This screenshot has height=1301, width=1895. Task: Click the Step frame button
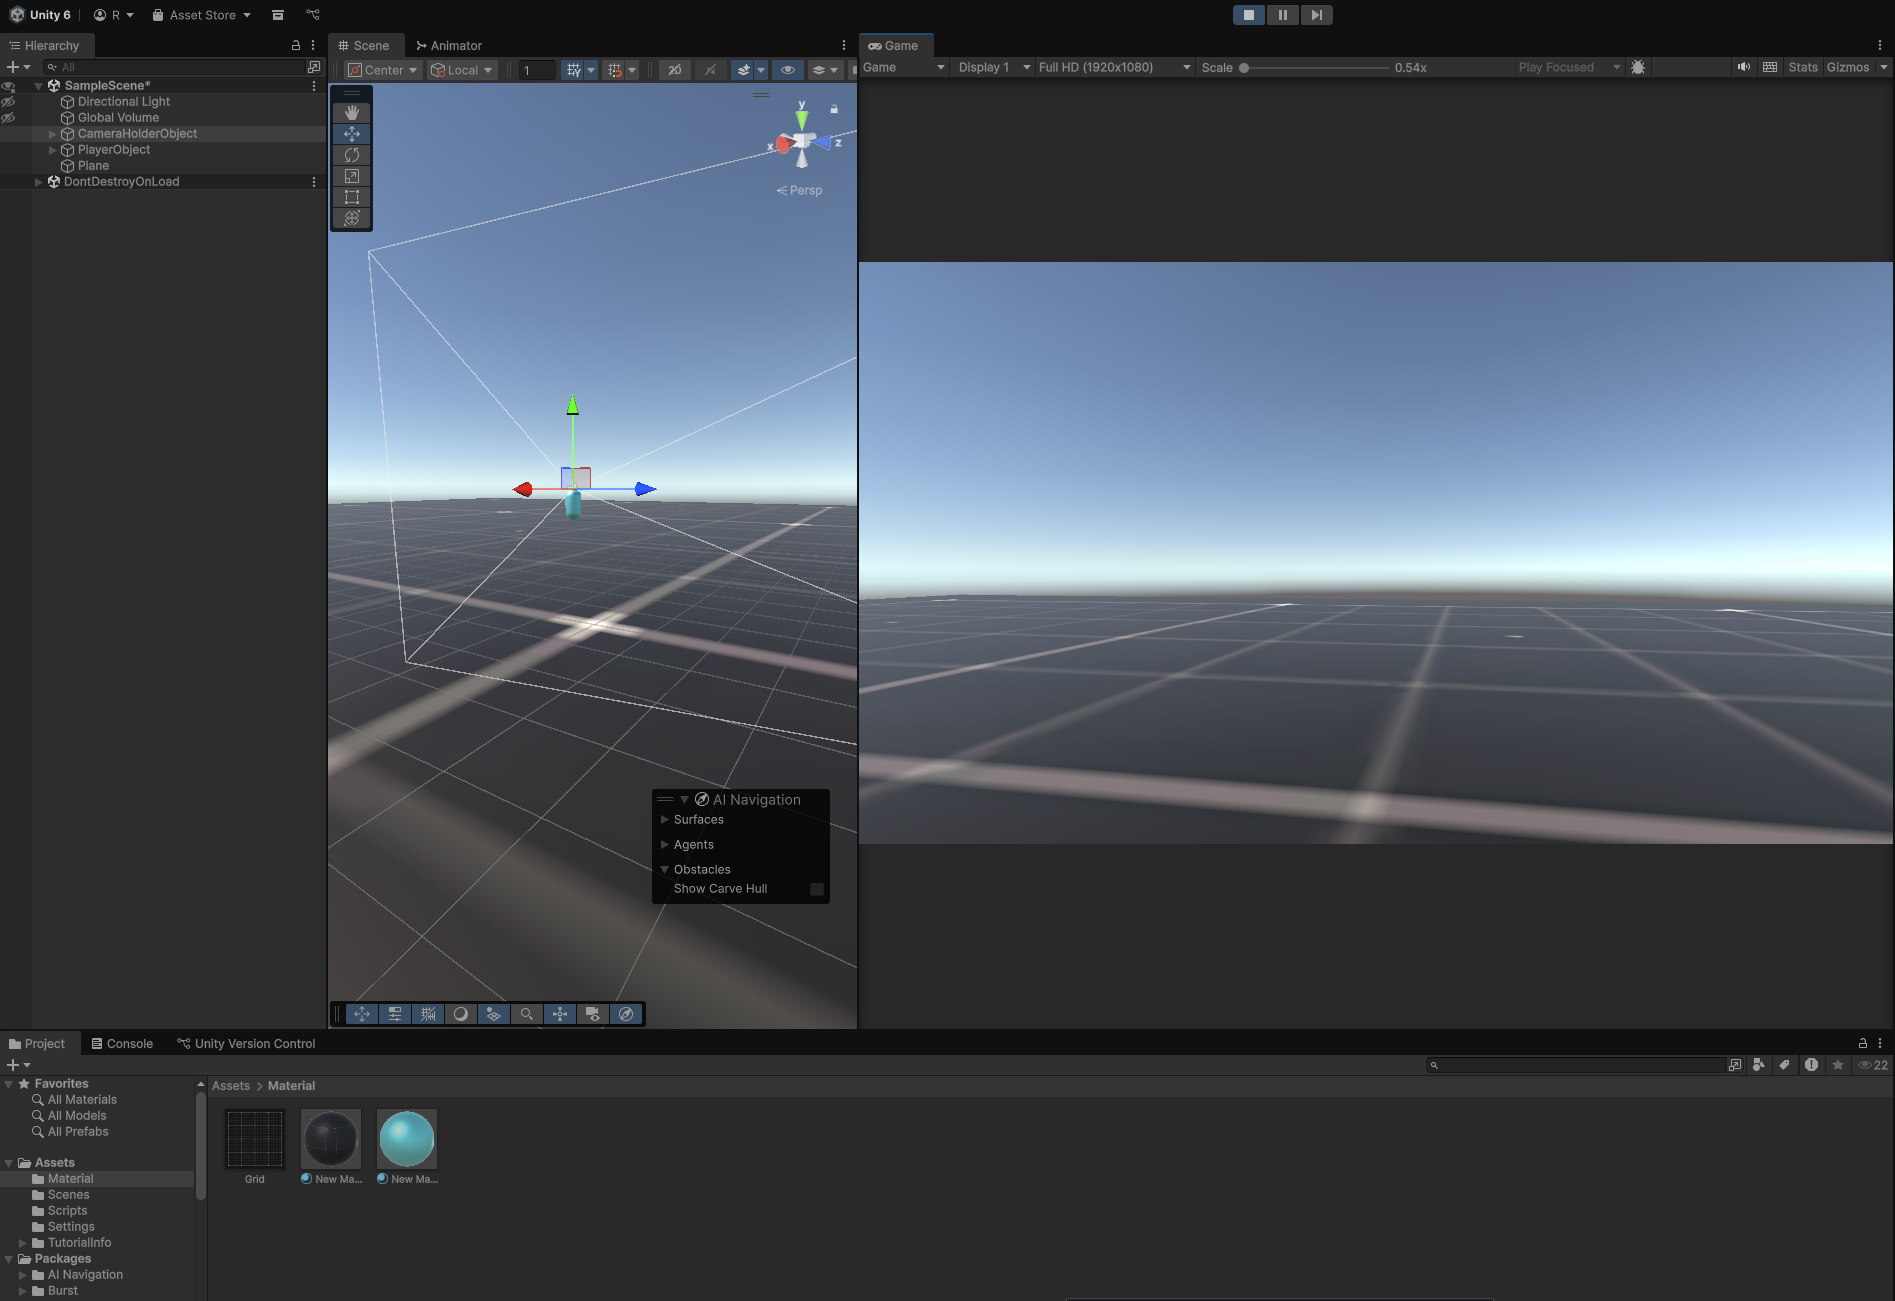(1316, 15)
